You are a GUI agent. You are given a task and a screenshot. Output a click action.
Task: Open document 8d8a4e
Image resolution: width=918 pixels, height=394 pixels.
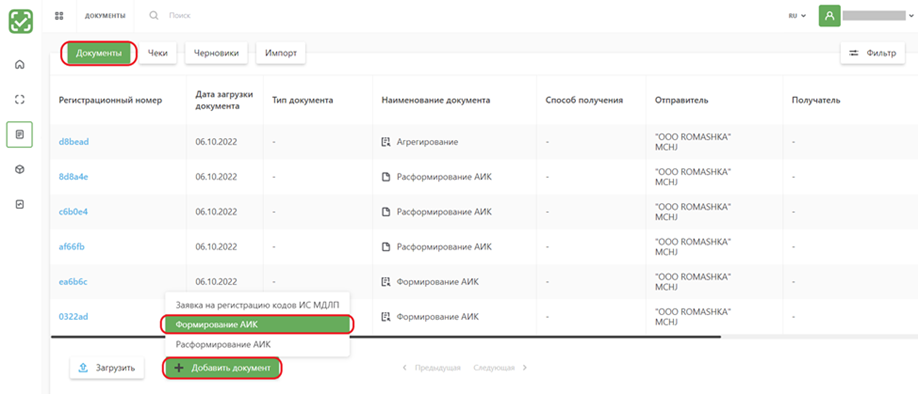pyautogui.click(x=73, y=177)
